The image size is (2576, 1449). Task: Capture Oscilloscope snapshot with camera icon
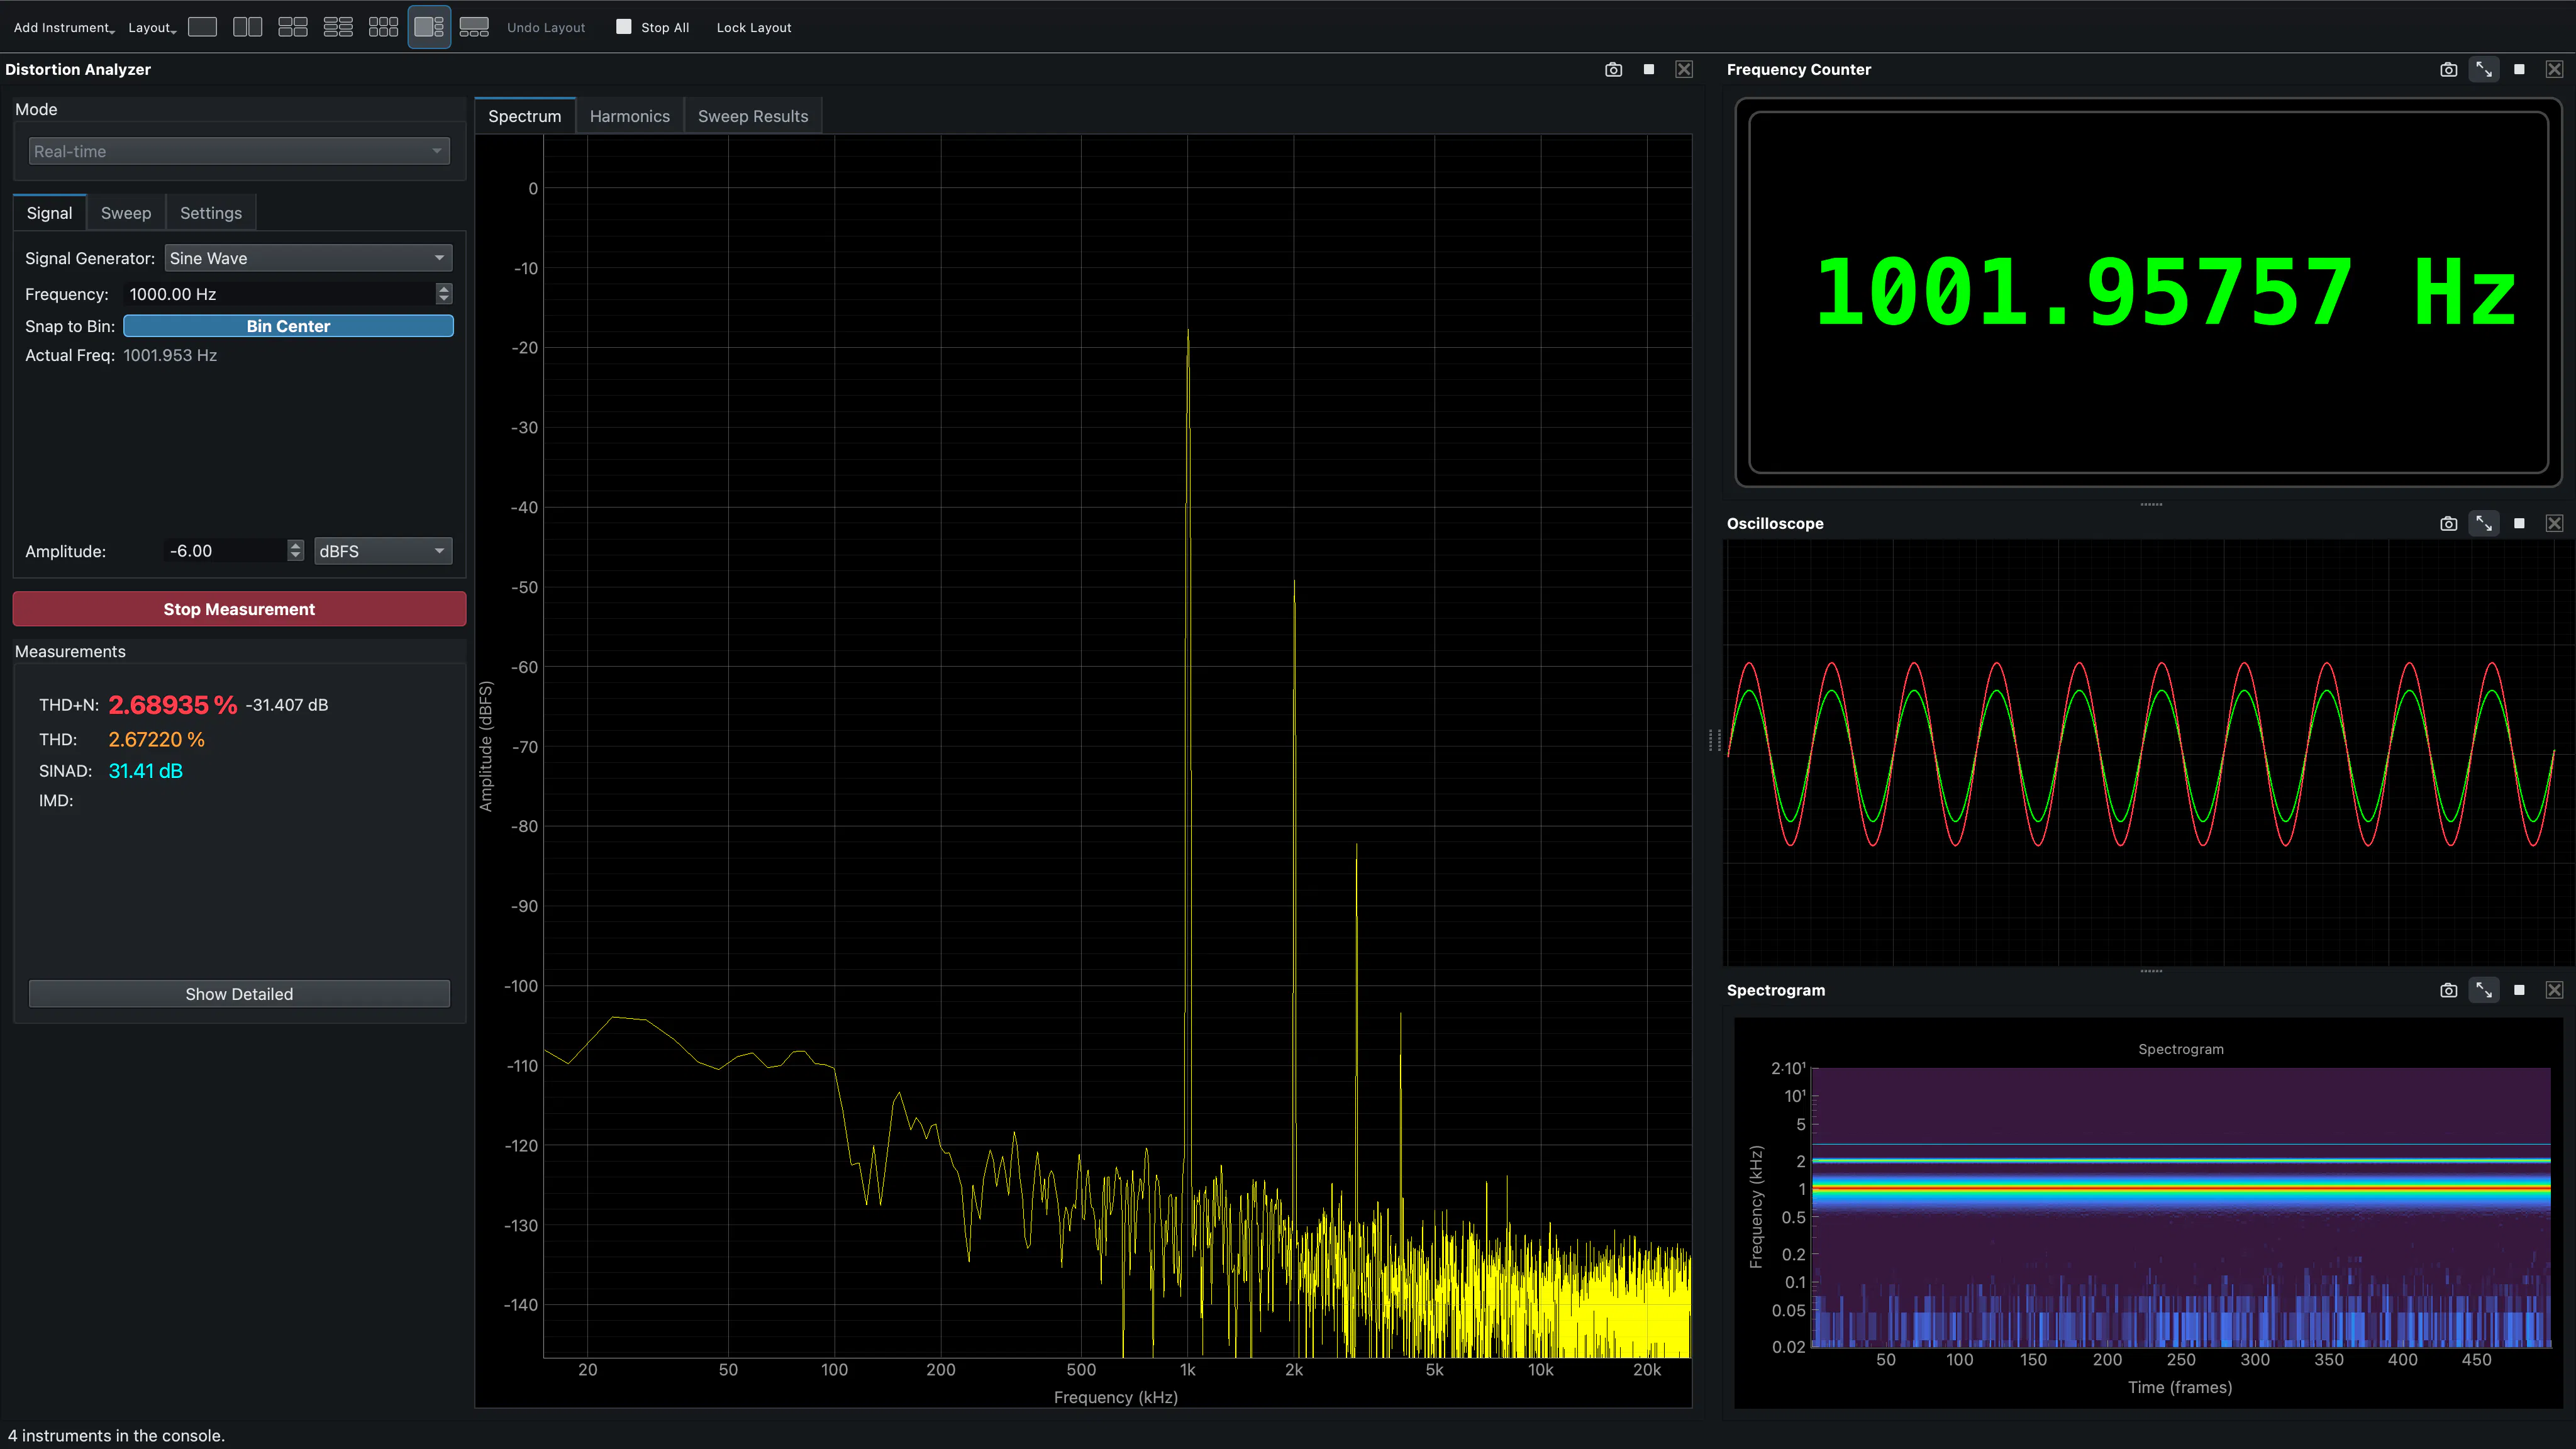coord(2448,523)
